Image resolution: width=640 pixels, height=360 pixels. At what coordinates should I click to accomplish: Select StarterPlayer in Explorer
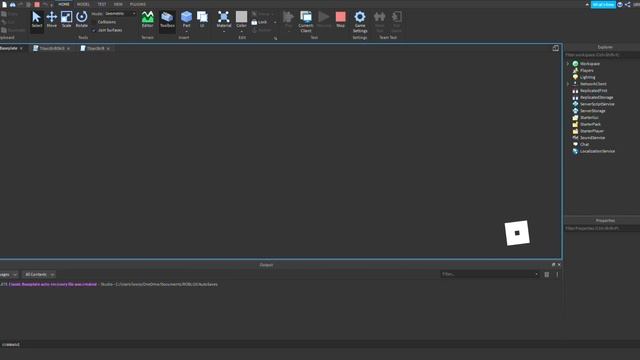[591, 131]
